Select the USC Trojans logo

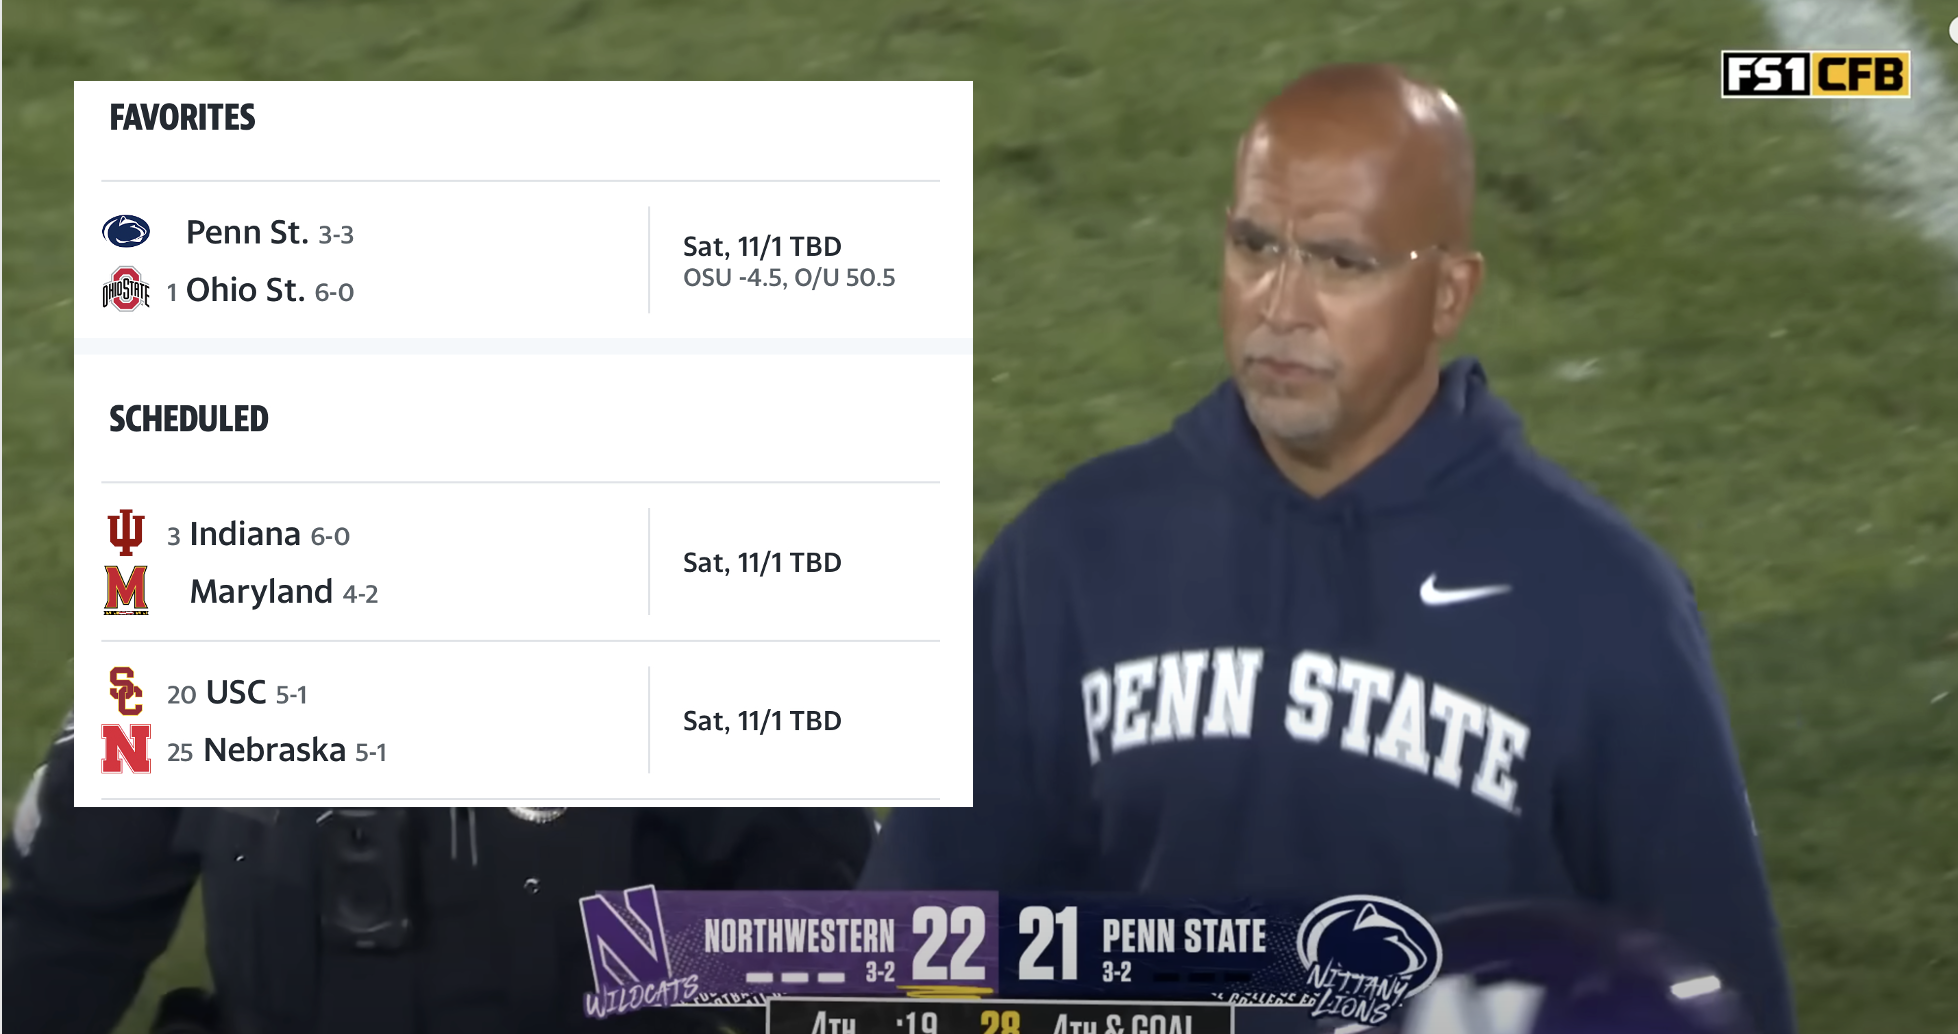click(x=126, y=691)
